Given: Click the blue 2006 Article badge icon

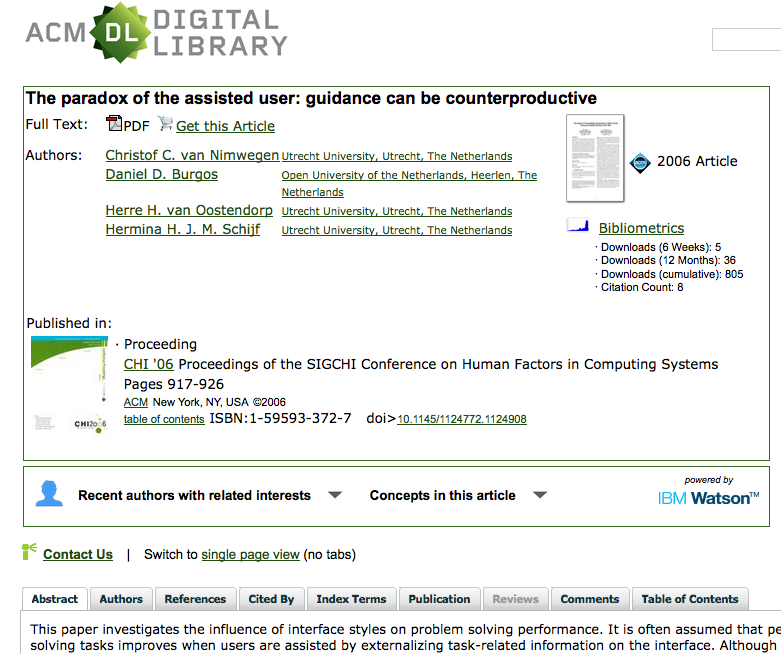Looking at the screenshot, I should click(640, 162).
